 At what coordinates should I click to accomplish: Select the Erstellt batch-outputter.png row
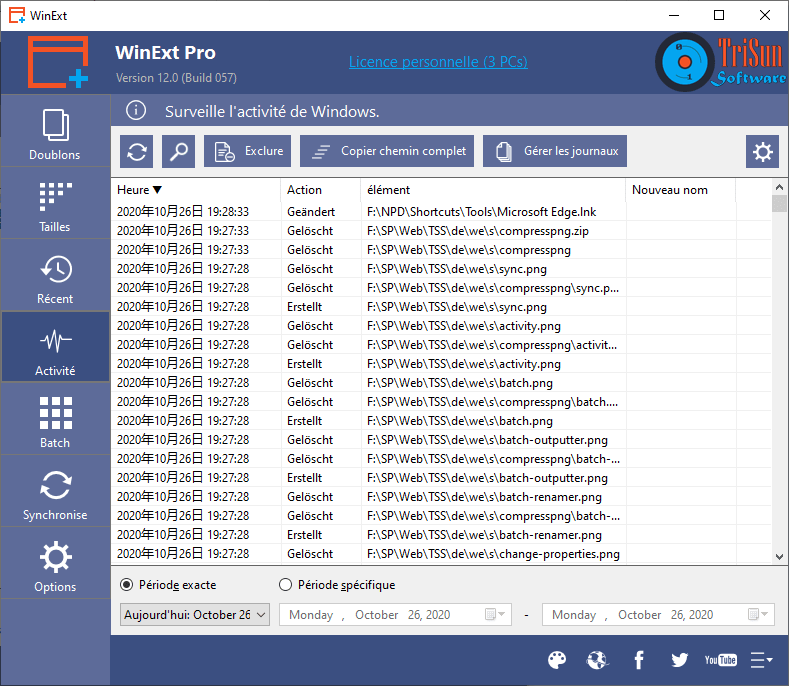pyautogui.click(x=441, y=478)
